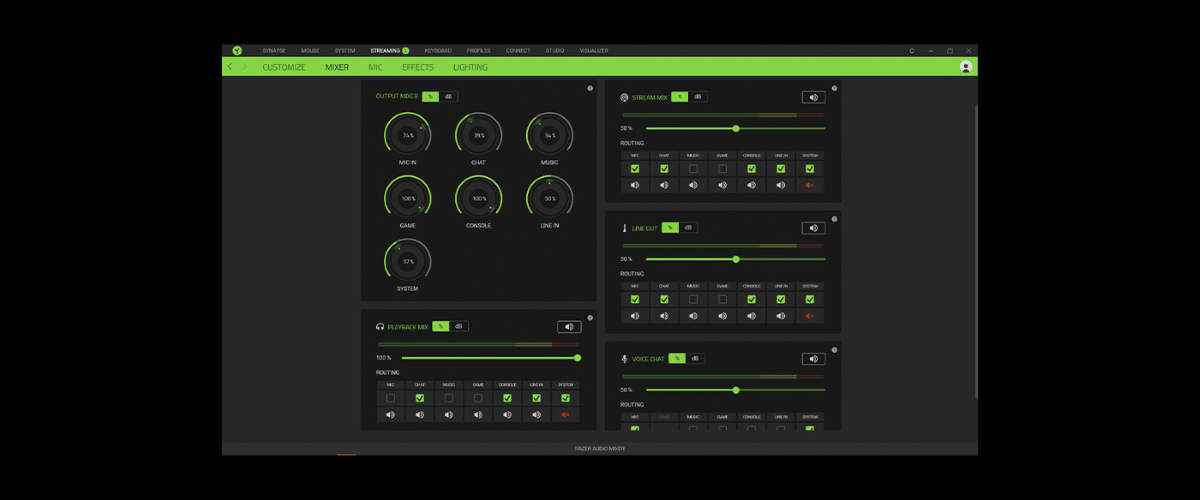The image size is (1200, 500).
Task: Click the Stream Mix volume slider handle
Action: click(x=736, y=128)
